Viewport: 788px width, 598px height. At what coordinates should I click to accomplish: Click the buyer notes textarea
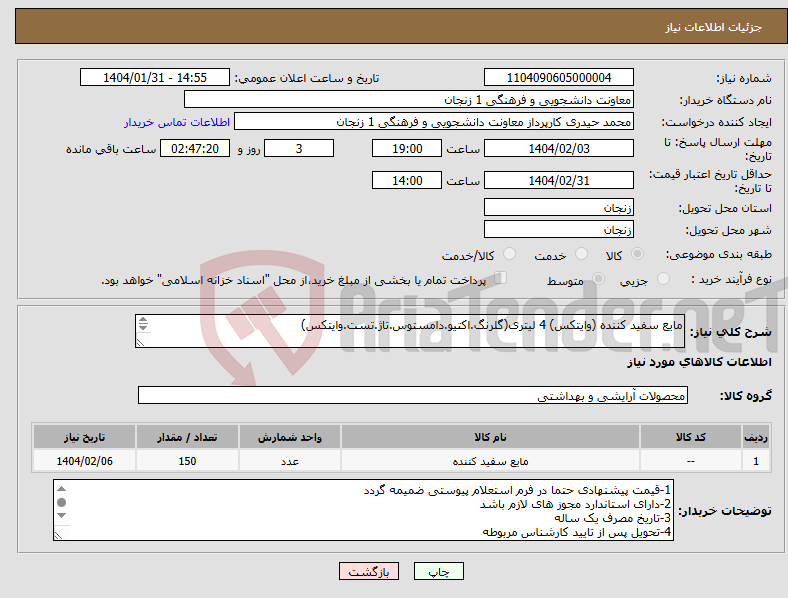pyautogui.click(x=363, y=510)
